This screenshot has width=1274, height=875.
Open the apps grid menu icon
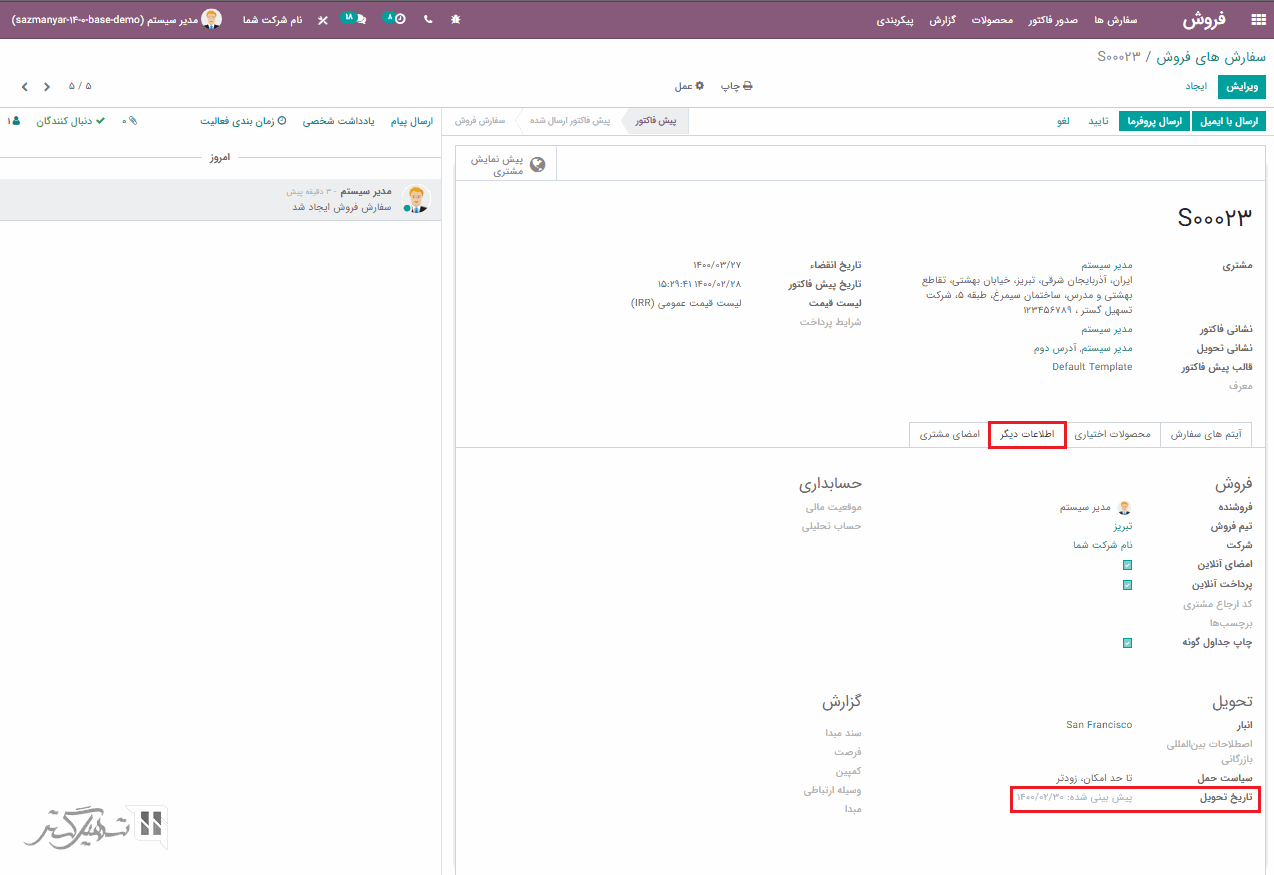(x=1257, y=19)
